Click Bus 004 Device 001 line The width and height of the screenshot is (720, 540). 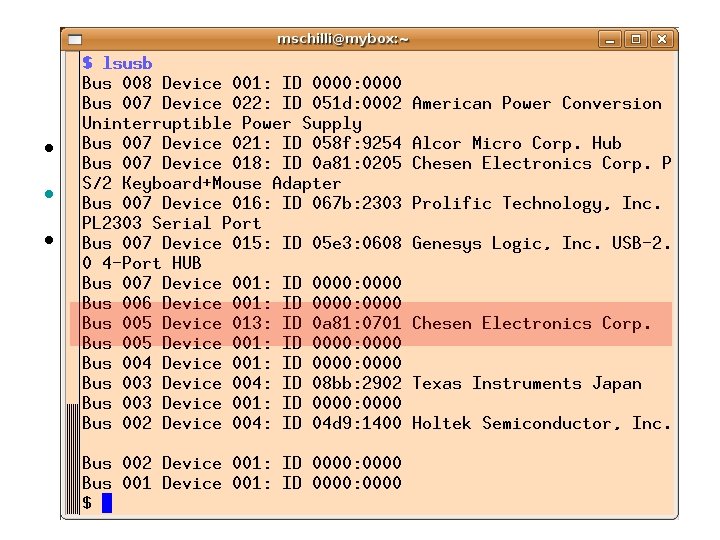242,363
